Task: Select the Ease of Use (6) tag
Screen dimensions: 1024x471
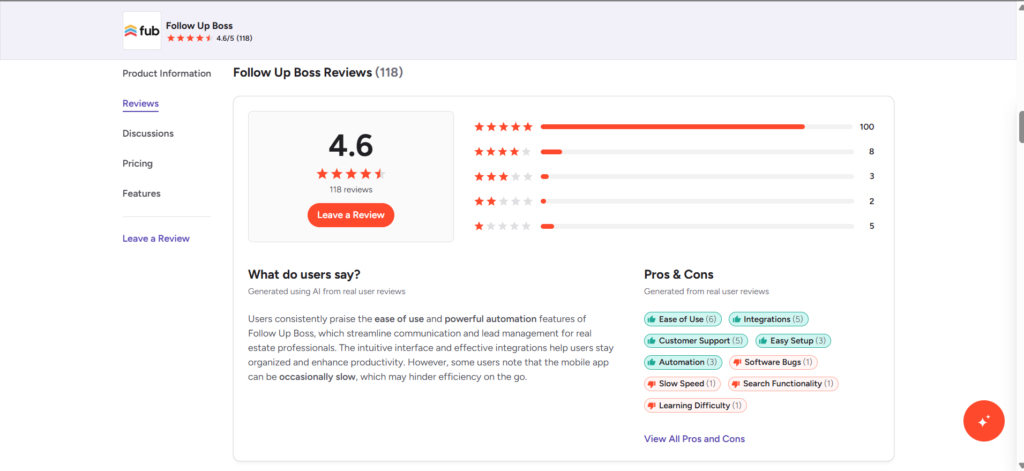Action: pyautogui.click(x=682, y=319)
